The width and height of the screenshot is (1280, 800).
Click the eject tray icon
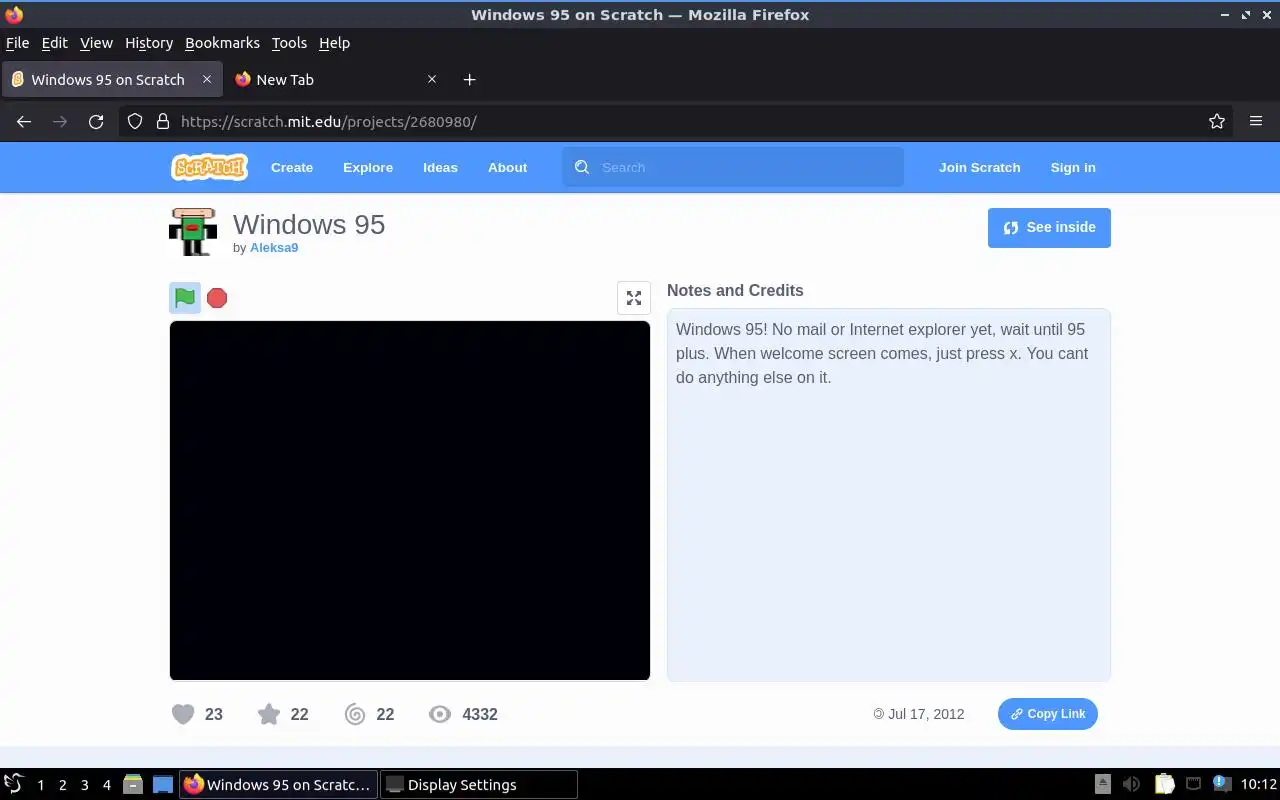1102,785
